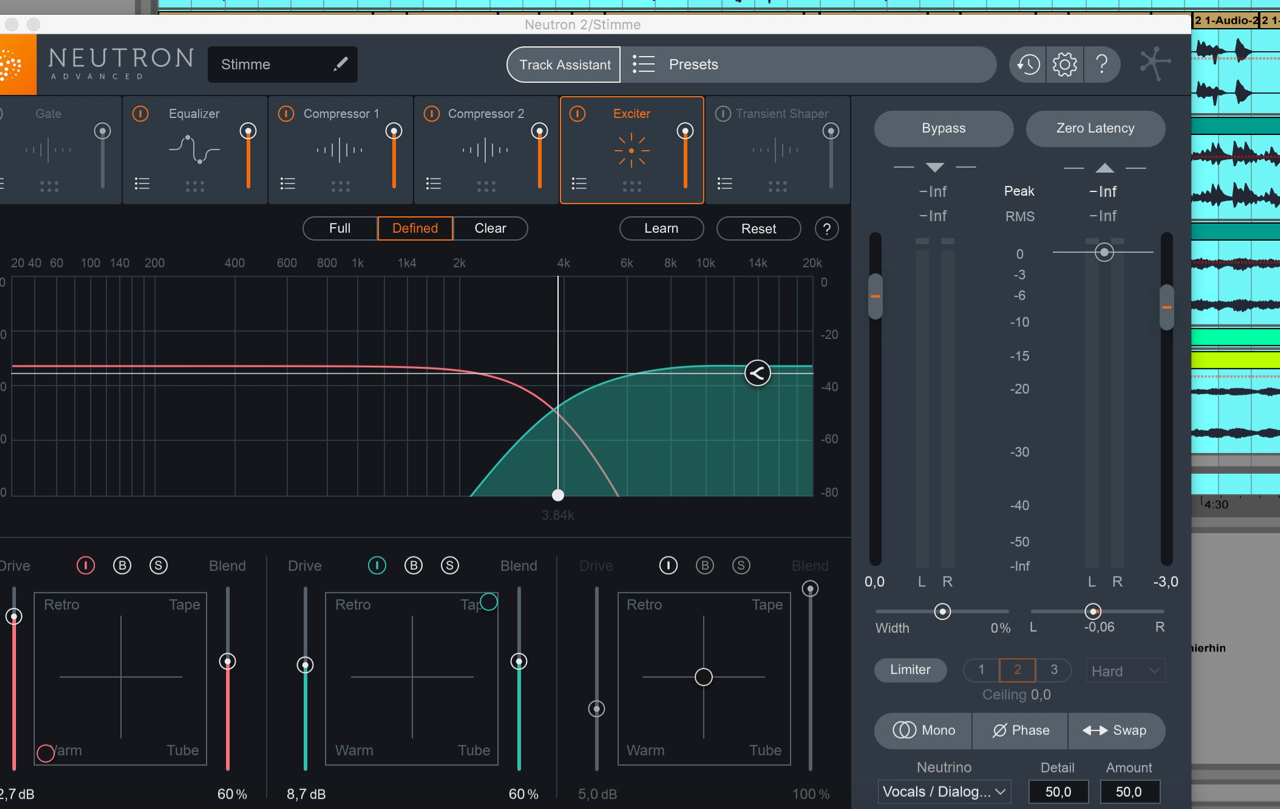
Task: Click the Bypass button
Action: [x=944, y=128]
